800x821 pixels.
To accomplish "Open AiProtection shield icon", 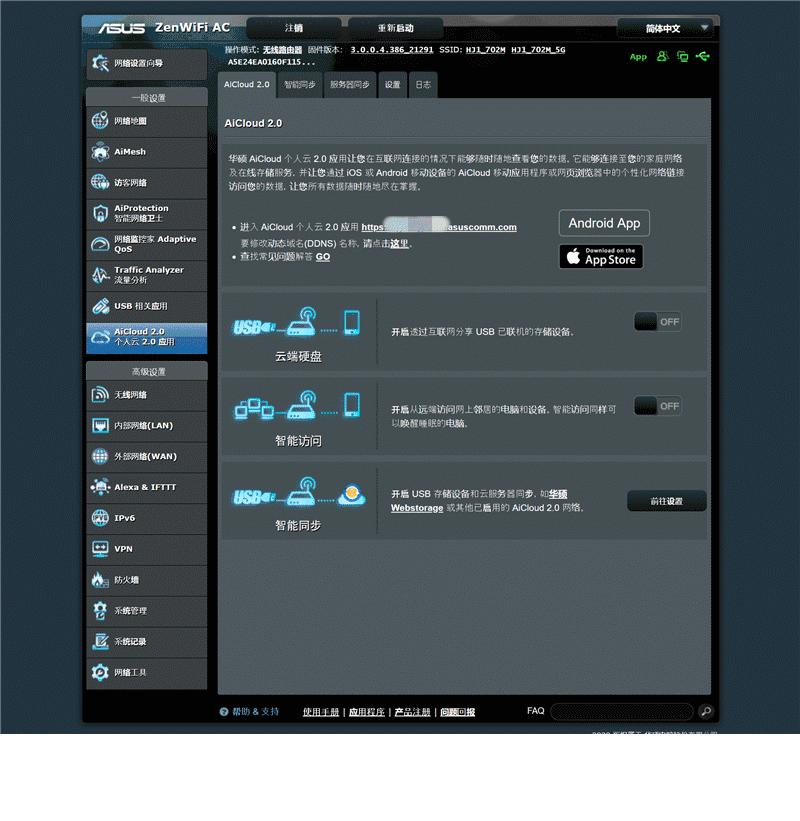I will coord(100,213).
